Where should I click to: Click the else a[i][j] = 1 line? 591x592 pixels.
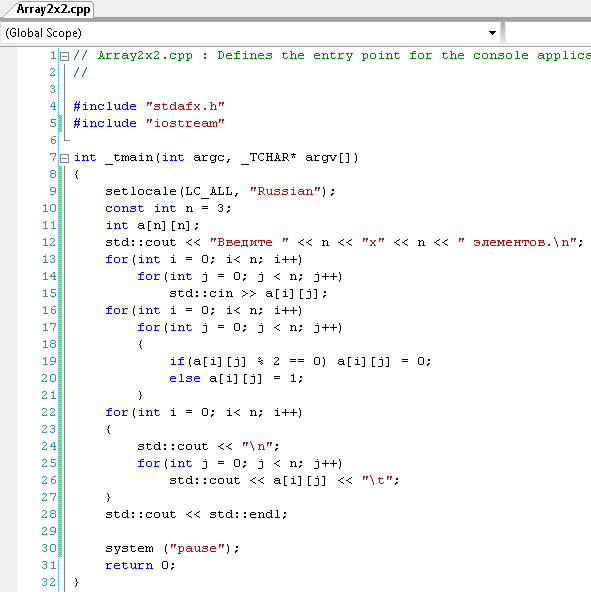tap(236, 378)
